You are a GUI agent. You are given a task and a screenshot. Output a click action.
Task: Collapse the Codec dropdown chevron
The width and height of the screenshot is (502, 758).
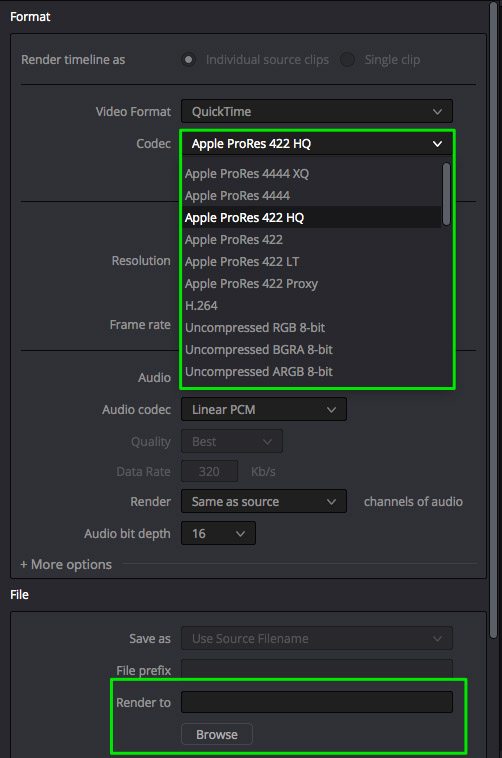tap(437, 144)
